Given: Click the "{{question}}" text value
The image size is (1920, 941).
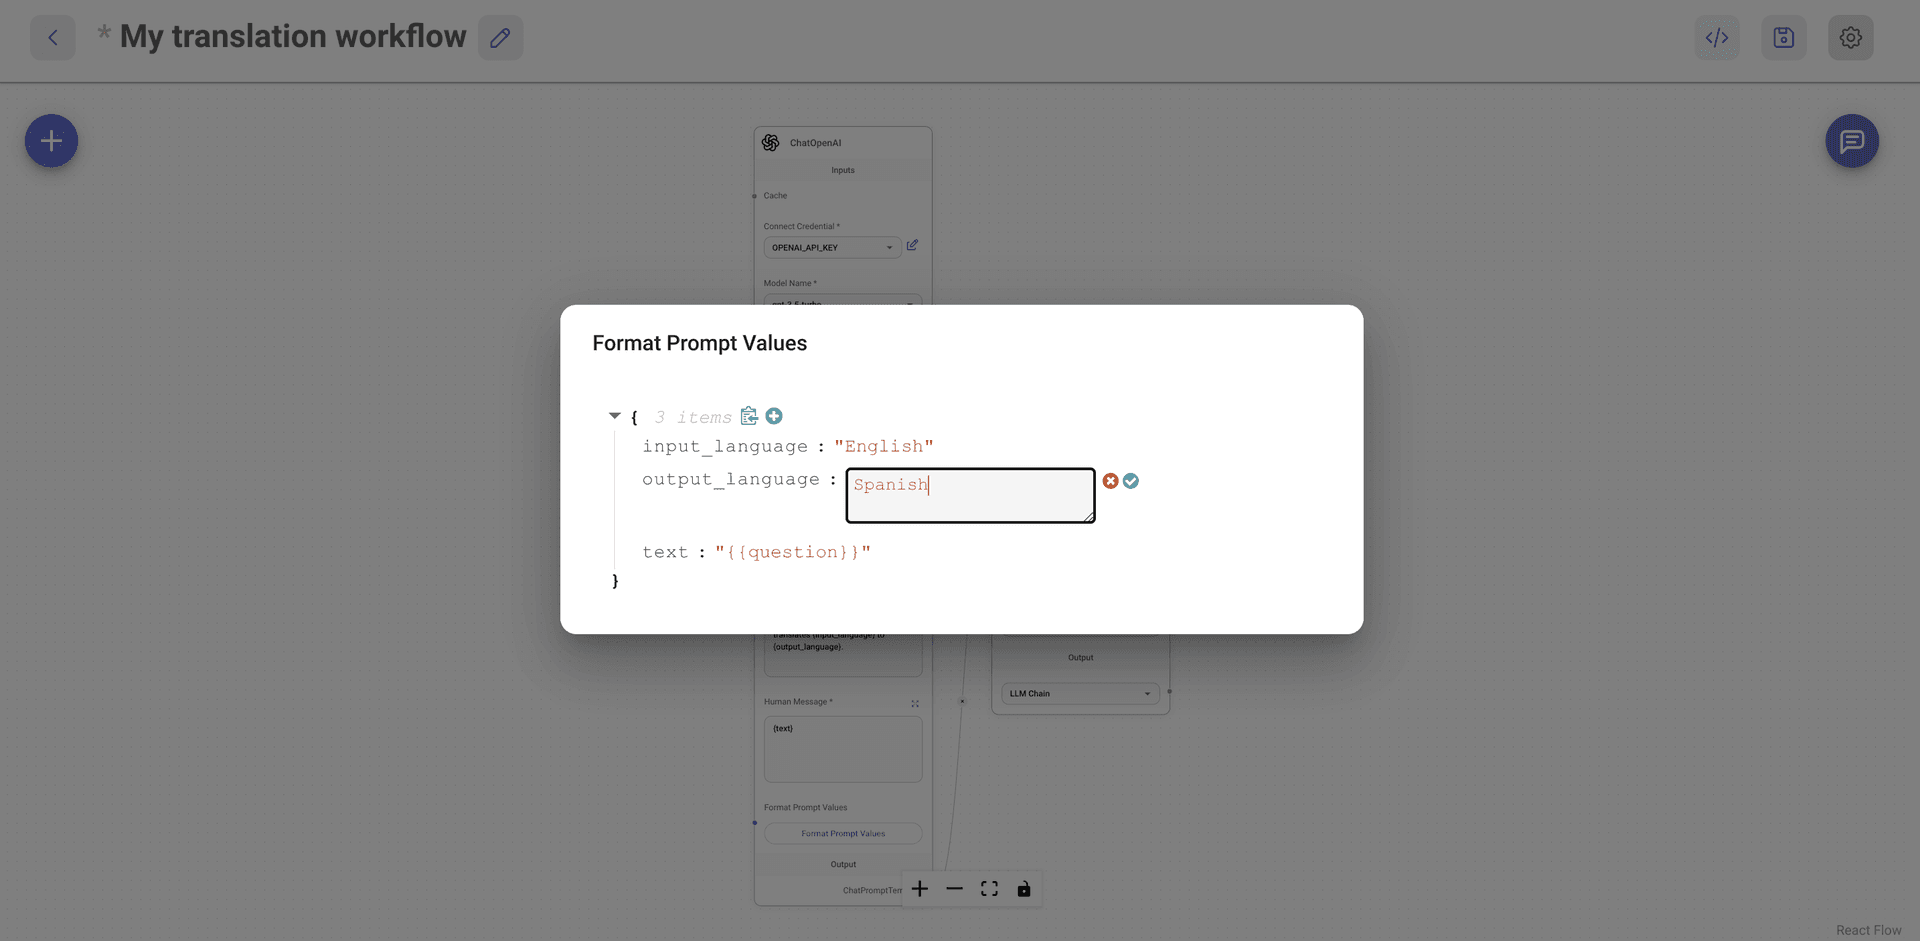Looking at the screenshot, I should 793,553.
